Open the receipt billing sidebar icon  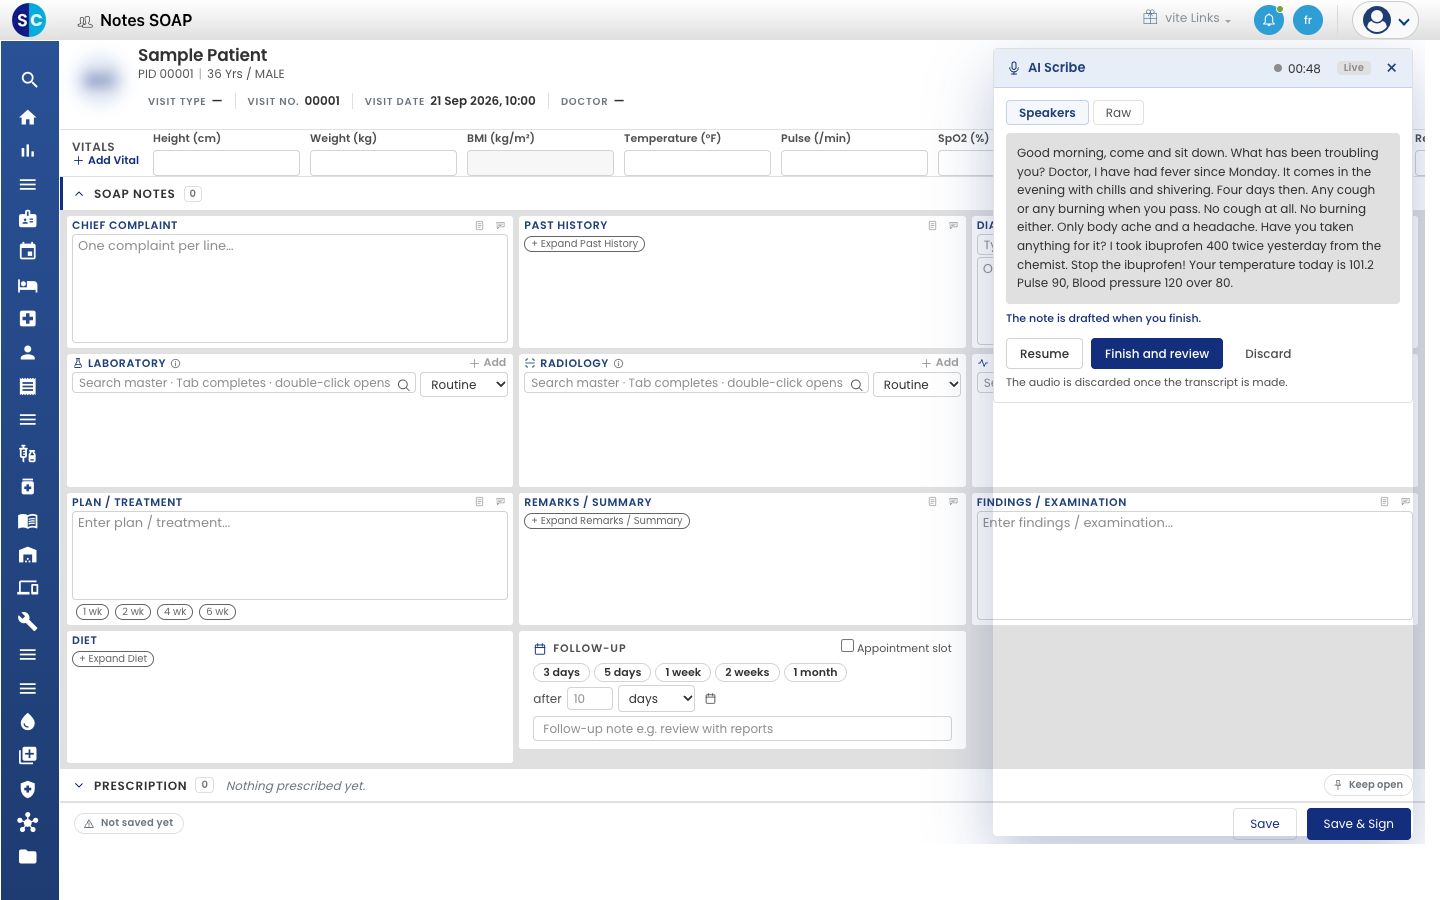pos(28,386)
